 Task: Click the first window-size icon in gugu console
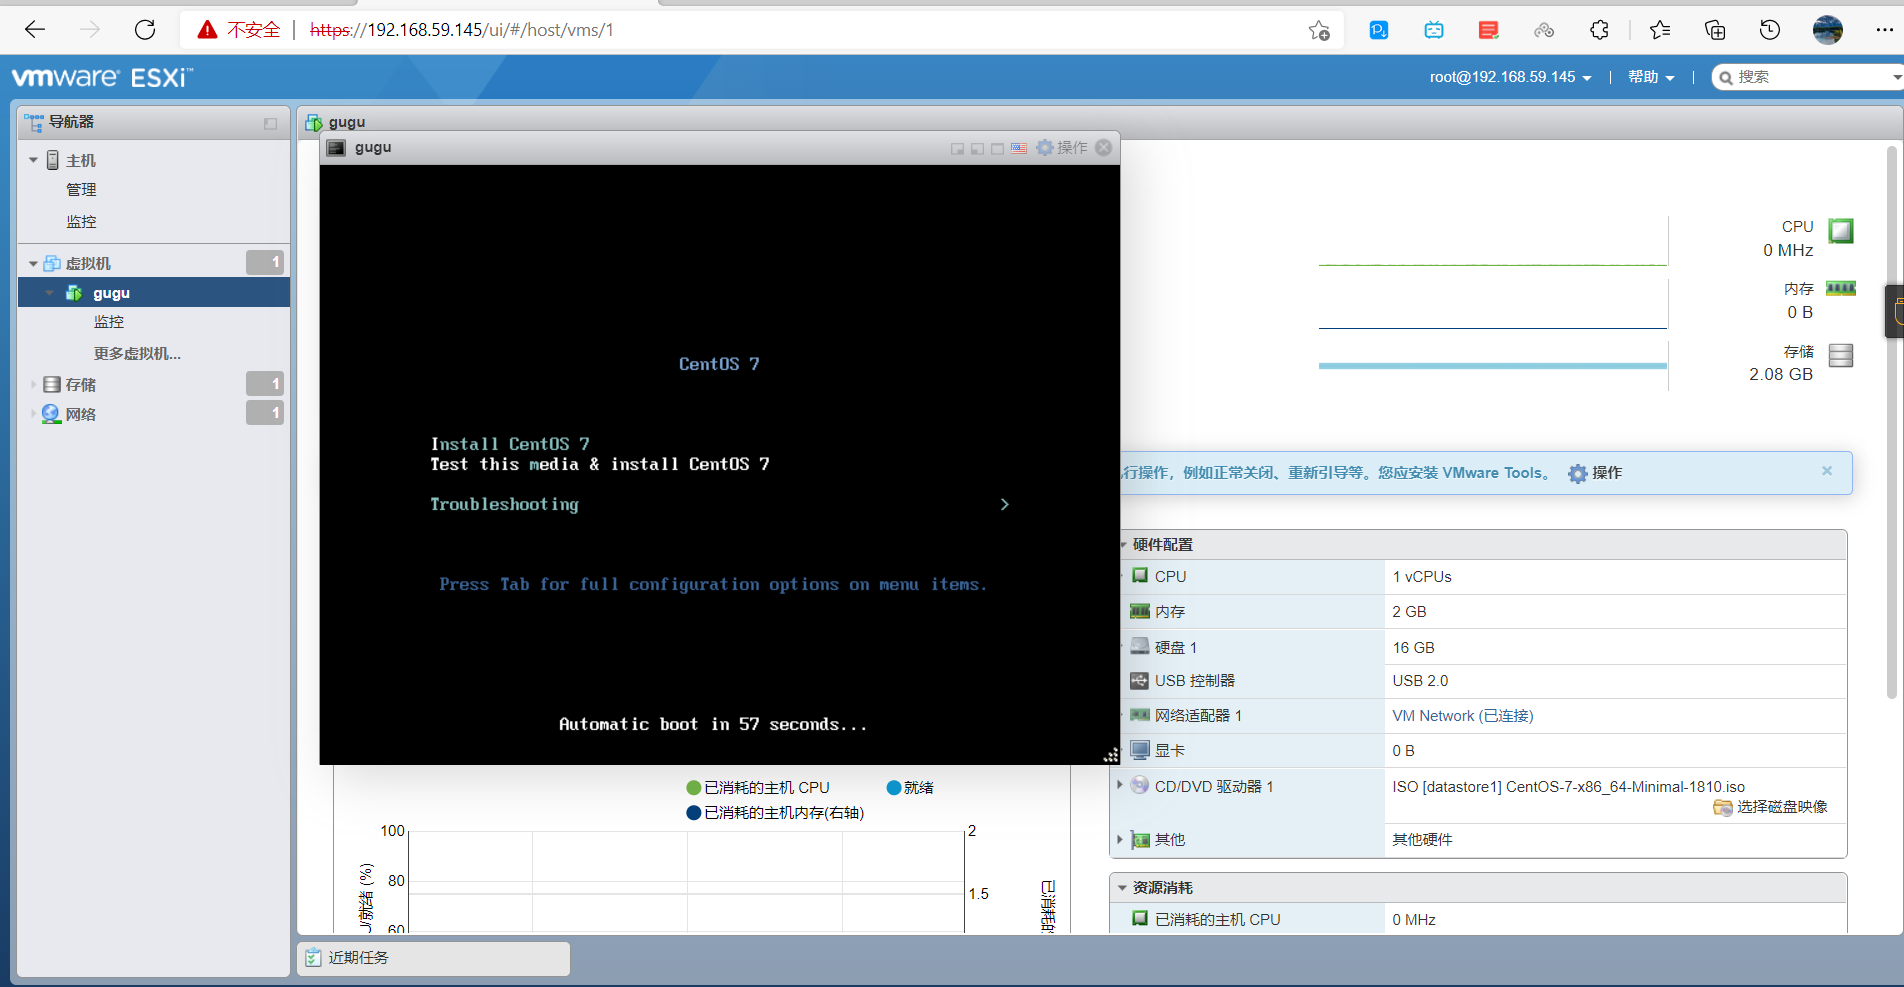957,148
